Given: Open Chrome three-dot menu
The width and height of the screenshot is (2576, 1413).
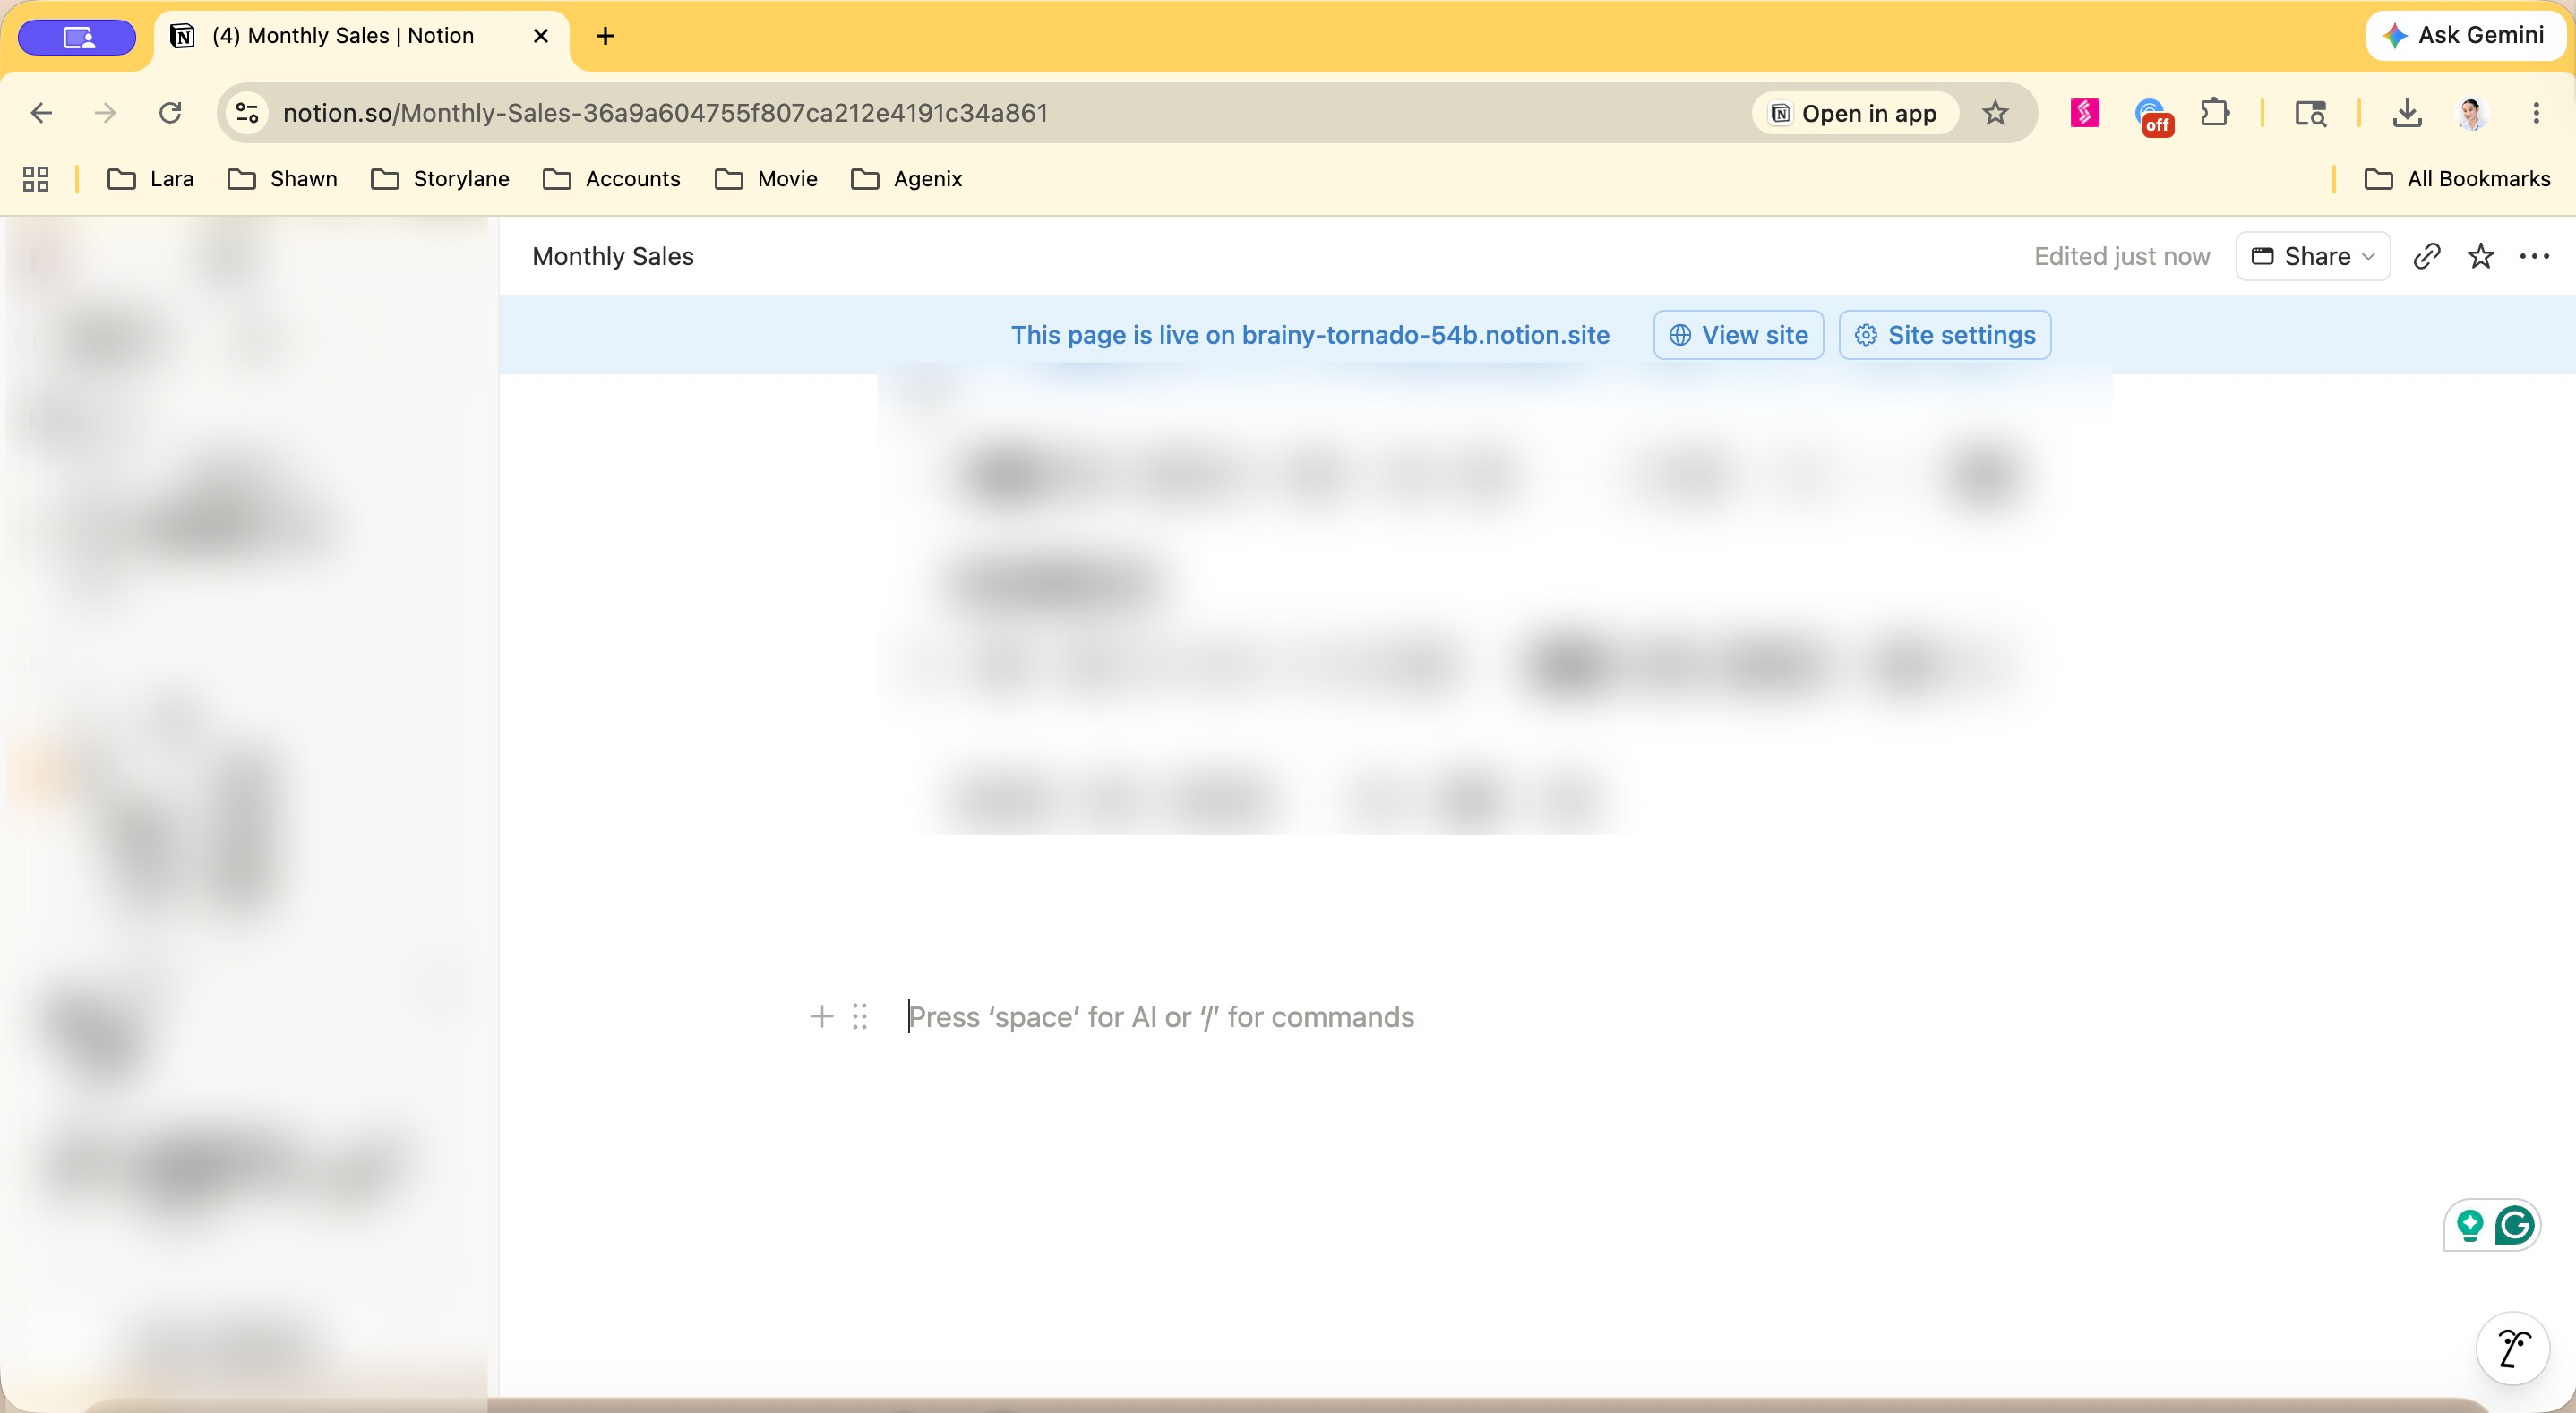Looking at the screenshot, I should pyautogui.click(x=2536, y=113).
